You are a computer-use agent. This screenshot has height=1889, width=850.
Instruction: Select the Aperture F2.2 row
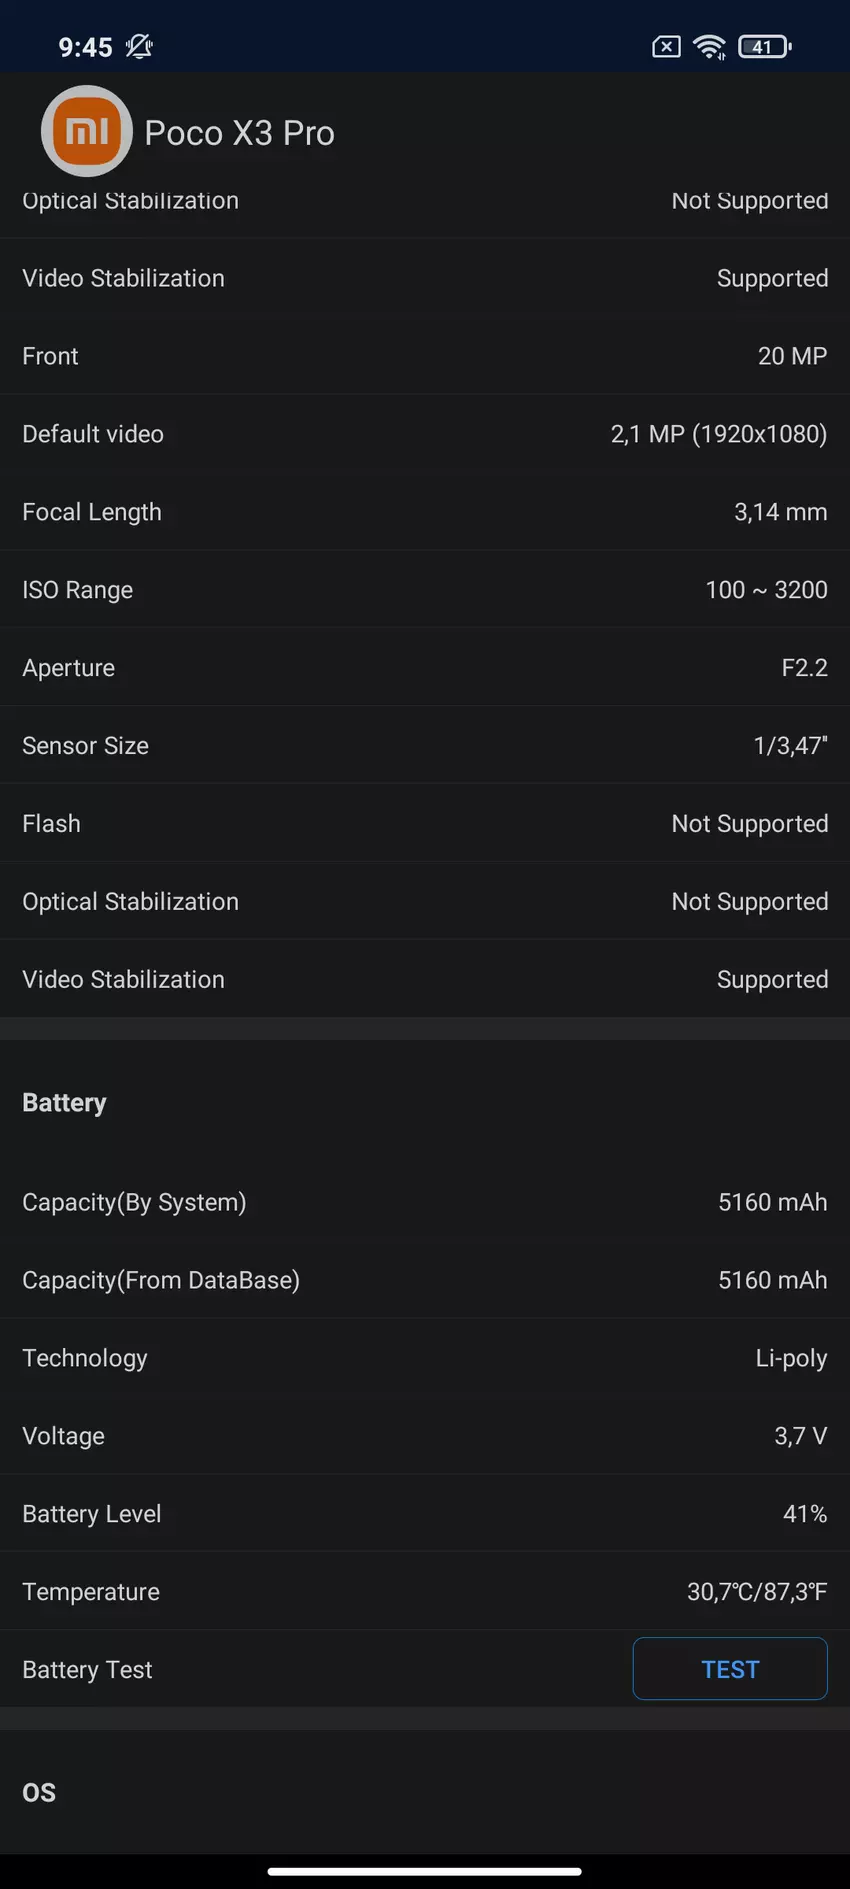[x=425, y=668]
